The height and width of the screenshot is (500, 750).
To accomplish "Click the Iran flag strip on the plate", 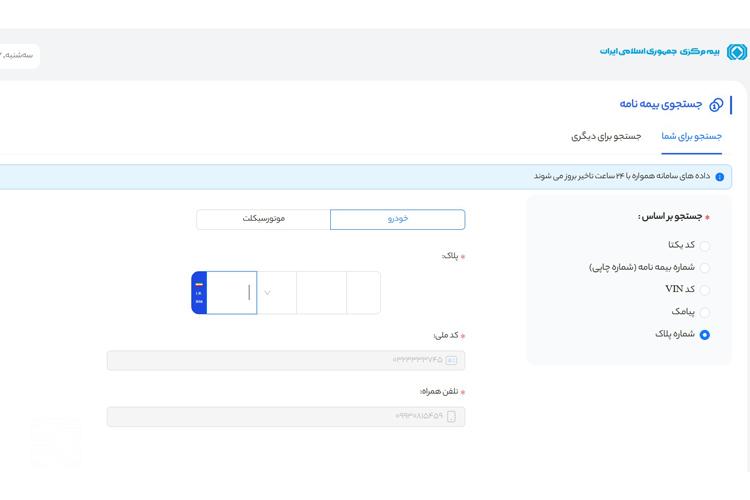I will coord(199,292).
